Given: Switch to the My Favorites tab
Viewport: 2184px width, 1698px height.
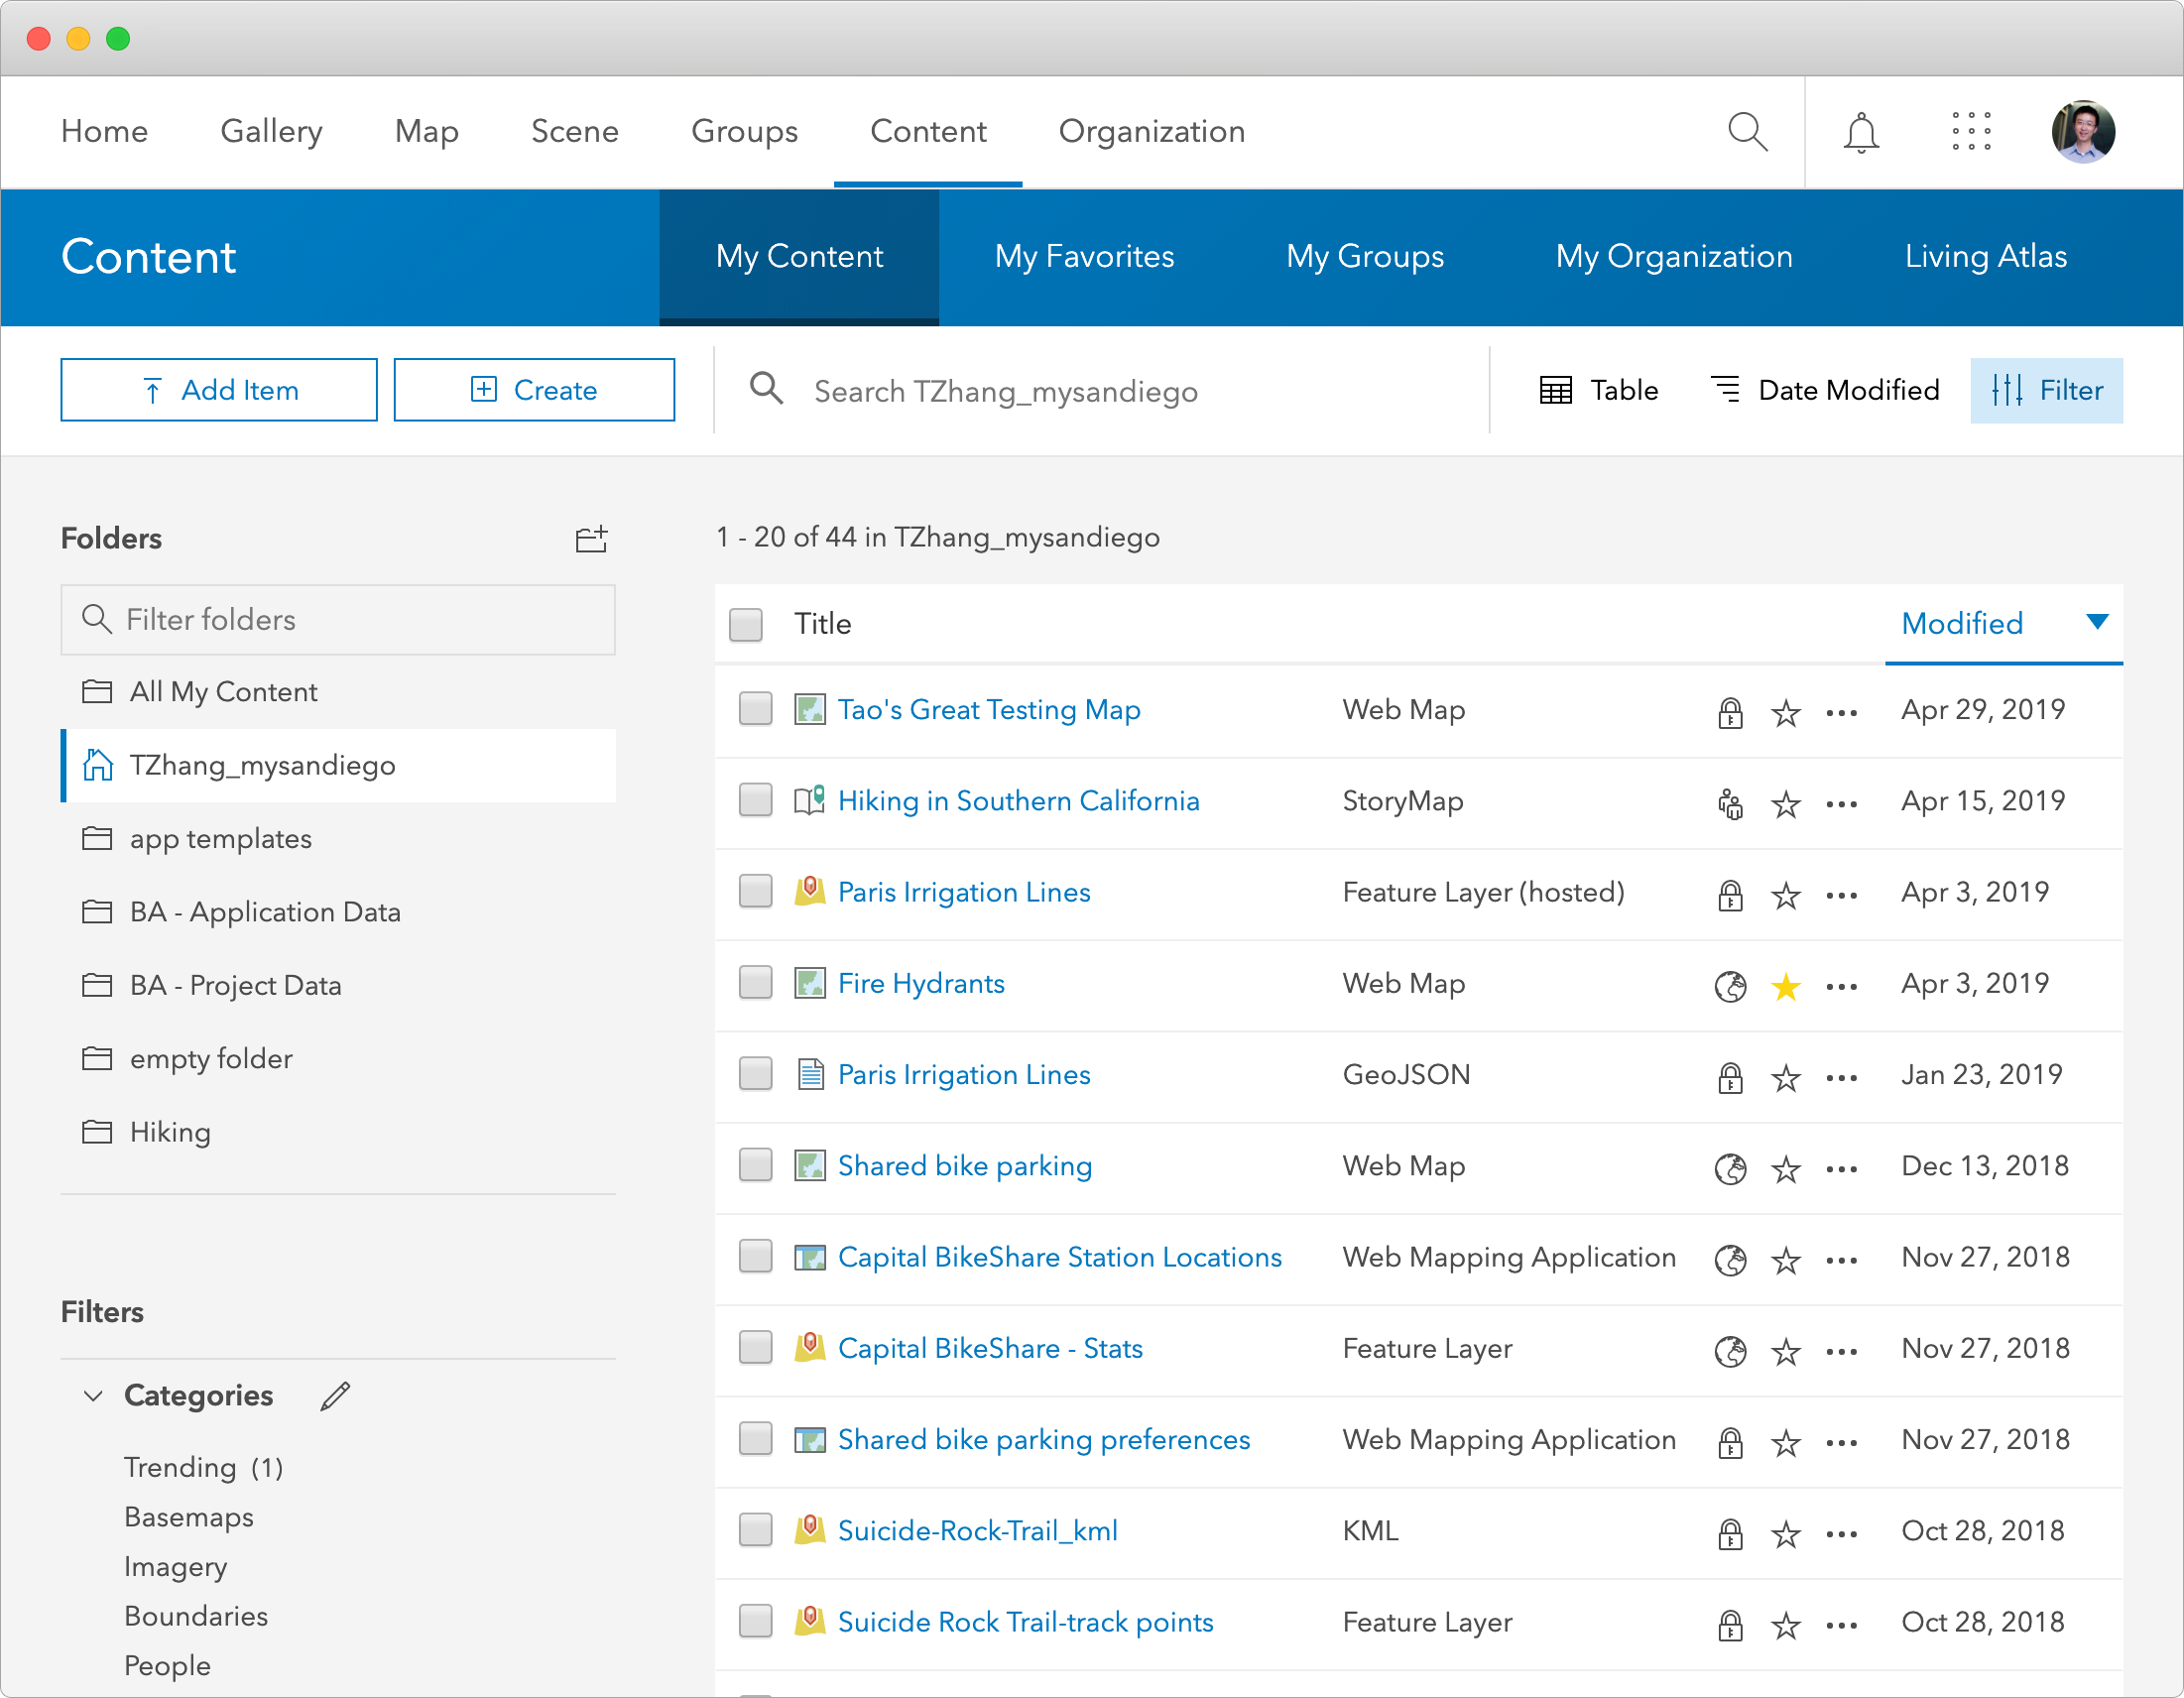Looking at the screenshot, I should 1084,257.
